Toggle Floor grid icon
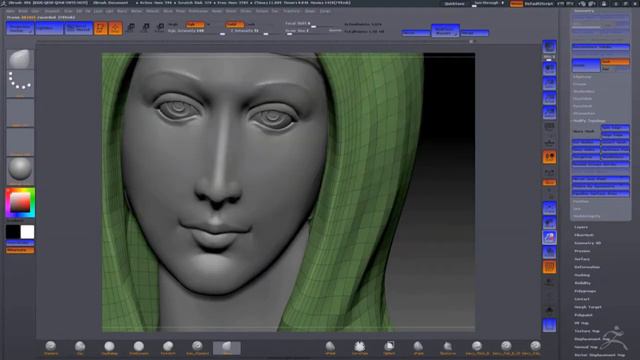 [549, 142]
